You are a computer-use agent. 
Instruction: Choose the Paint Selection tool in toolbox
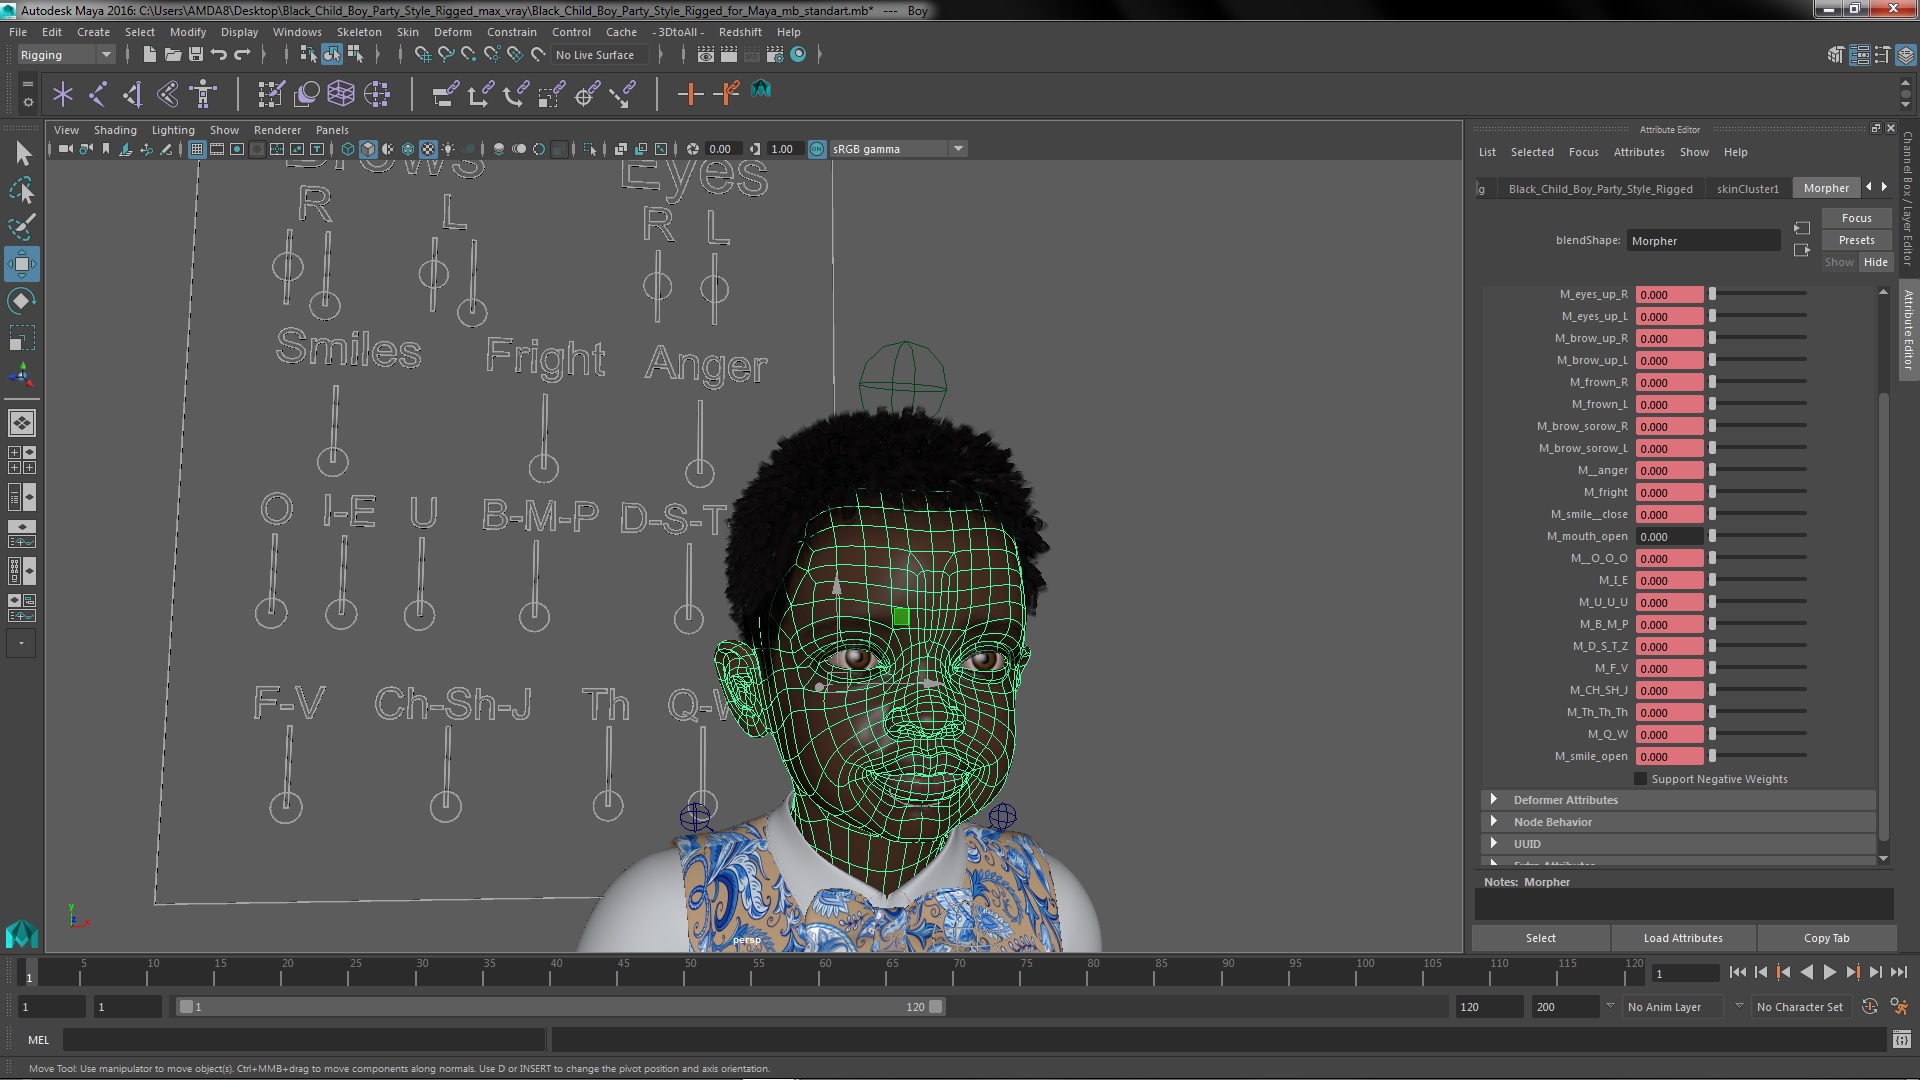point(22,227)
